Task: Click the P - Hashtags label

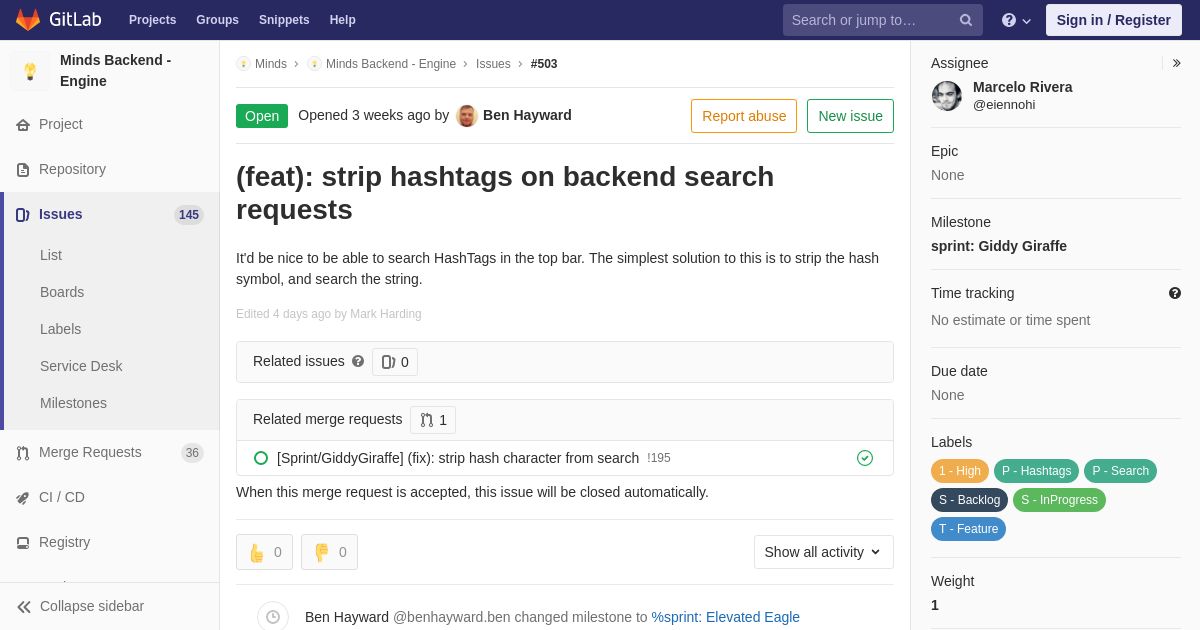Action: pos(1036,471)
